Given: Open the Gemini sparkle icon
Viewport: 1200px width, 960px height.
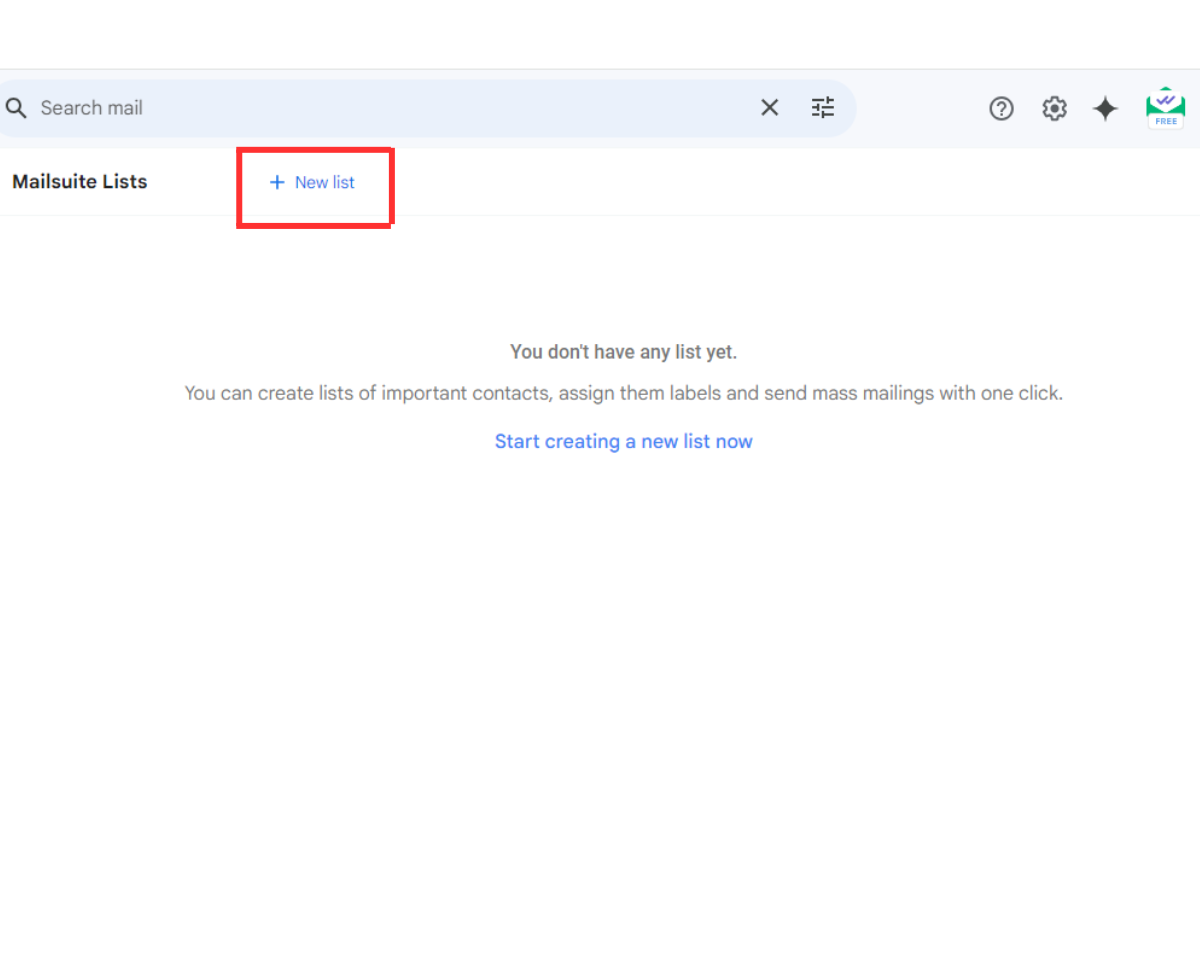Looking at the screenshot, I should click(x=1105, y=108).
